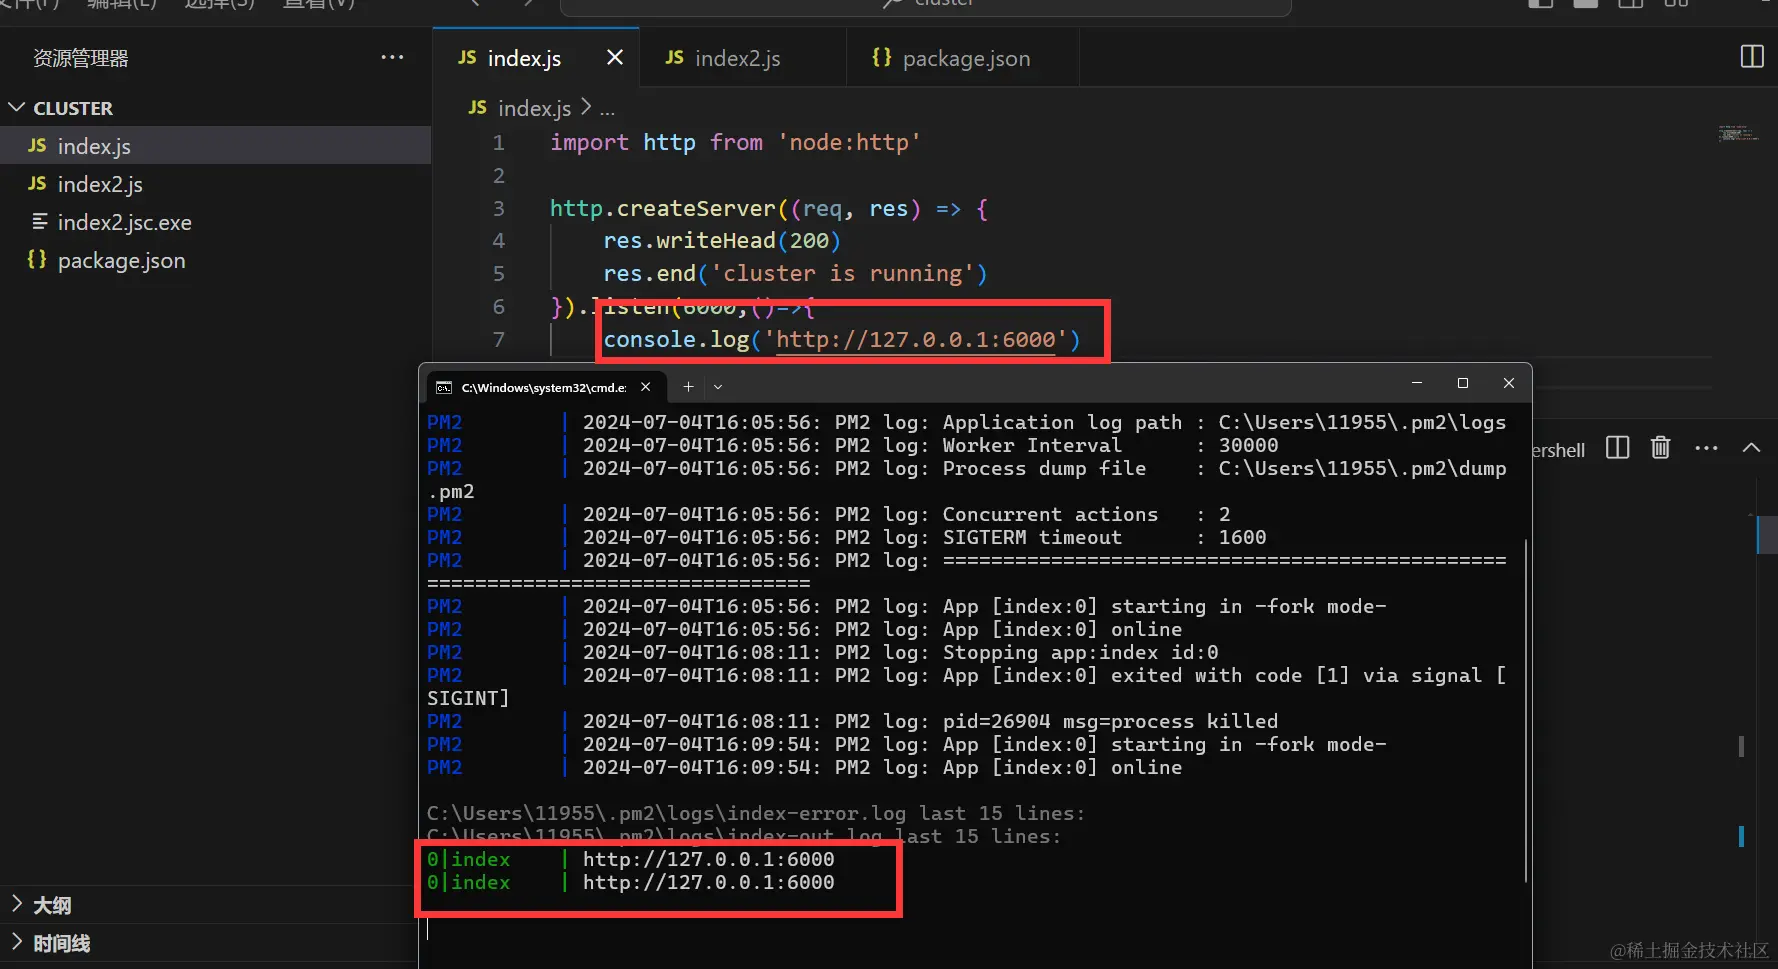Click the 'index-error.log last 15 lines' text
Screen dimensions: 1778x969
(x=756, y=813)
